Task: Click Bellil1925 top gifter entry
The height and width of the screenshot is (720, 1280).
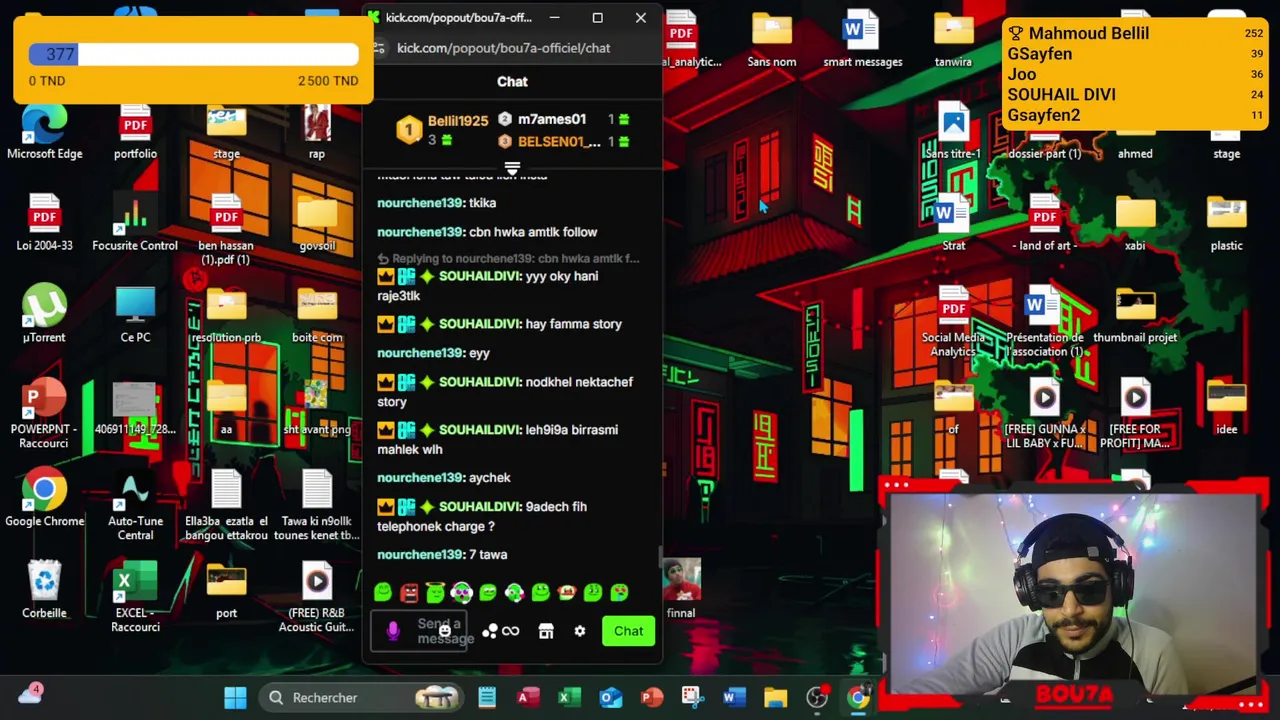Action: (442, 129)
